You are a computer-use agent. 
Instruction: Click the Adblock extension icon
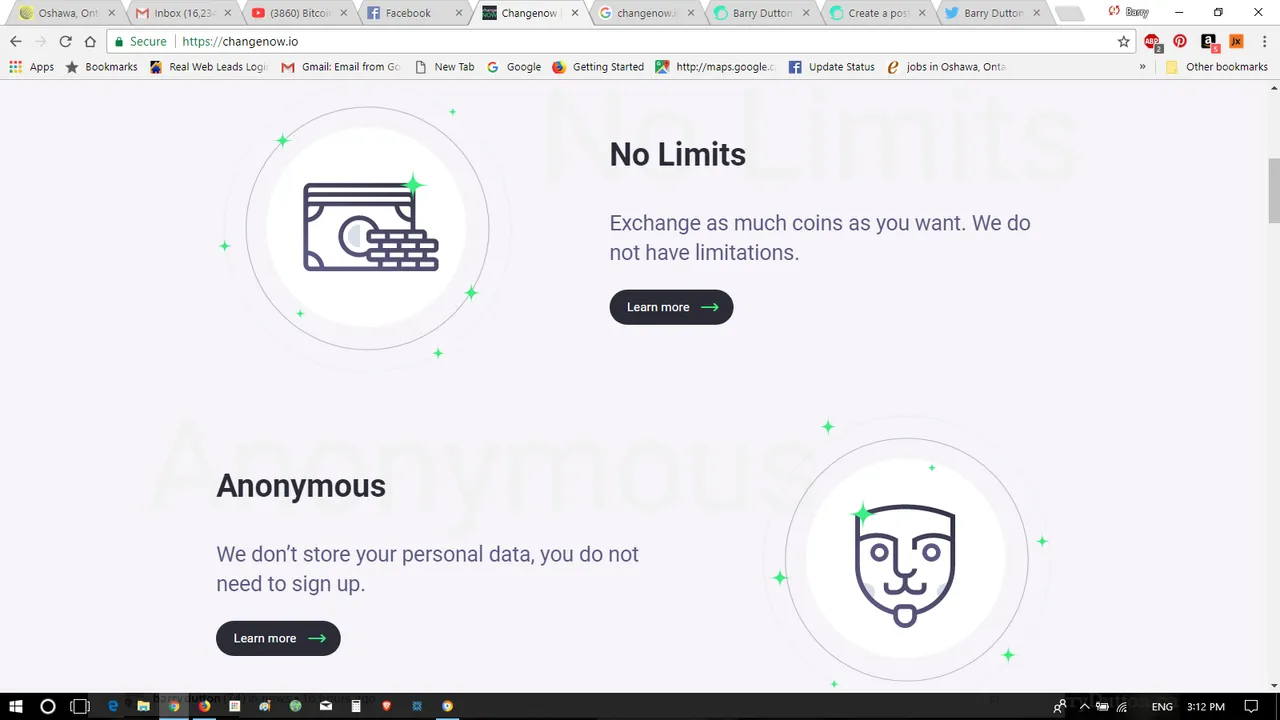click(1152, 42)
